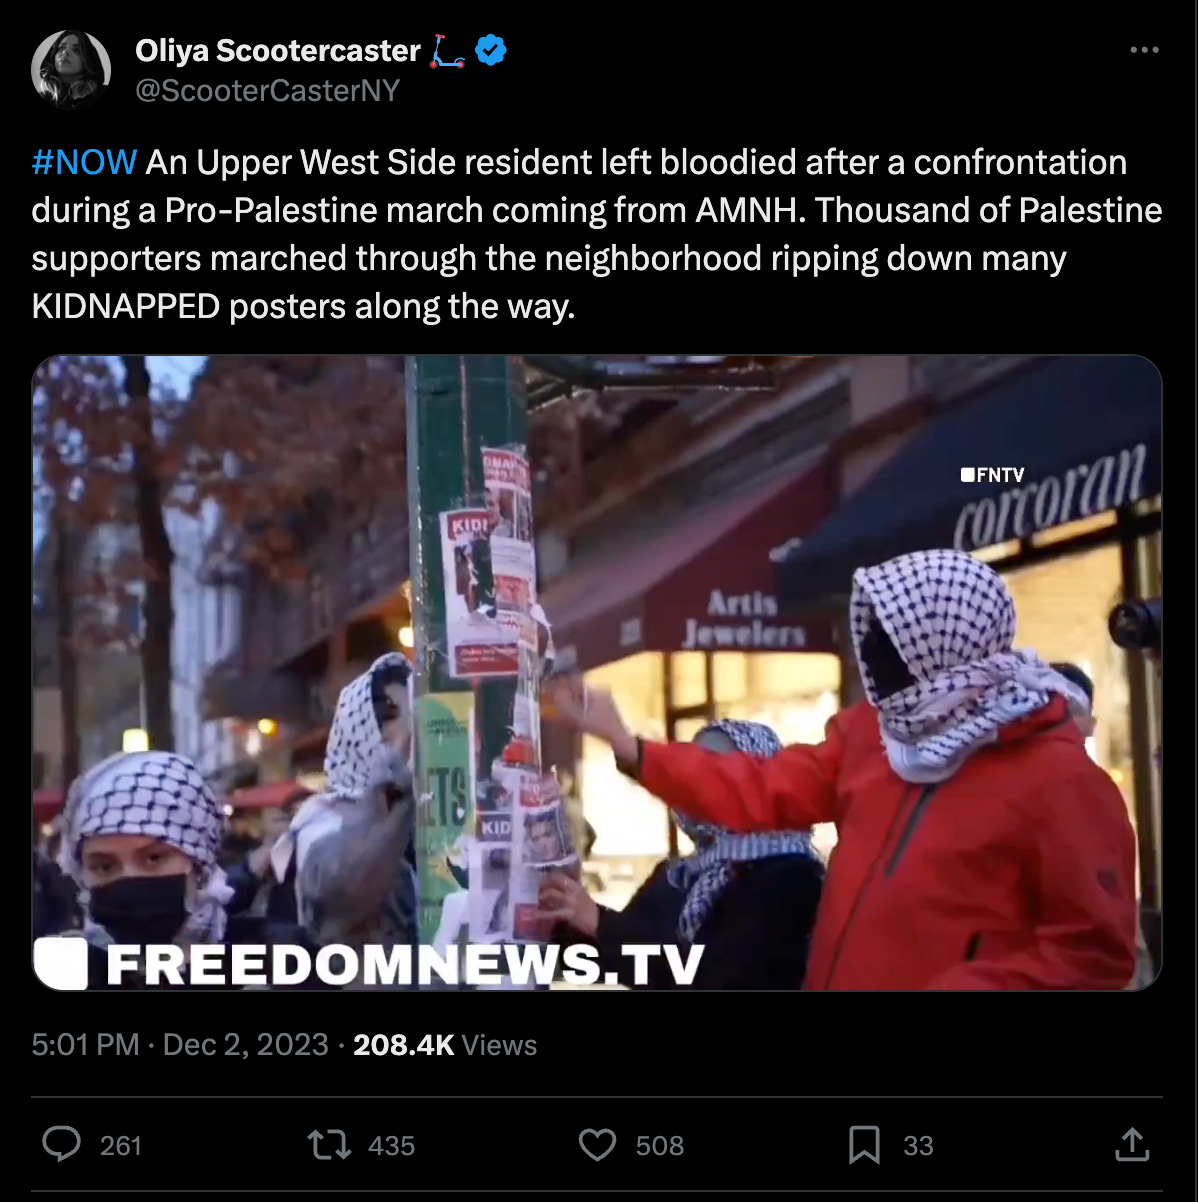1198x1202 pixels.
Task: Repost this tweet using the retweet icon
Action: (329, 1144)
